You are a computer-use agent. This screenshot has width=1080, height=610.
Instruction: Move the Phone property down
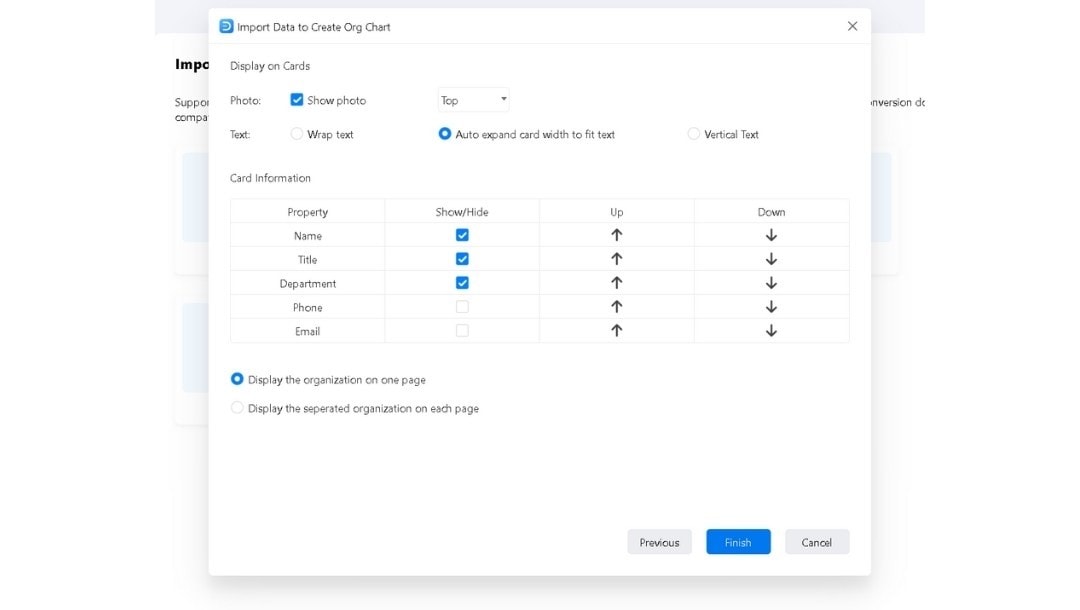(771, 307)
